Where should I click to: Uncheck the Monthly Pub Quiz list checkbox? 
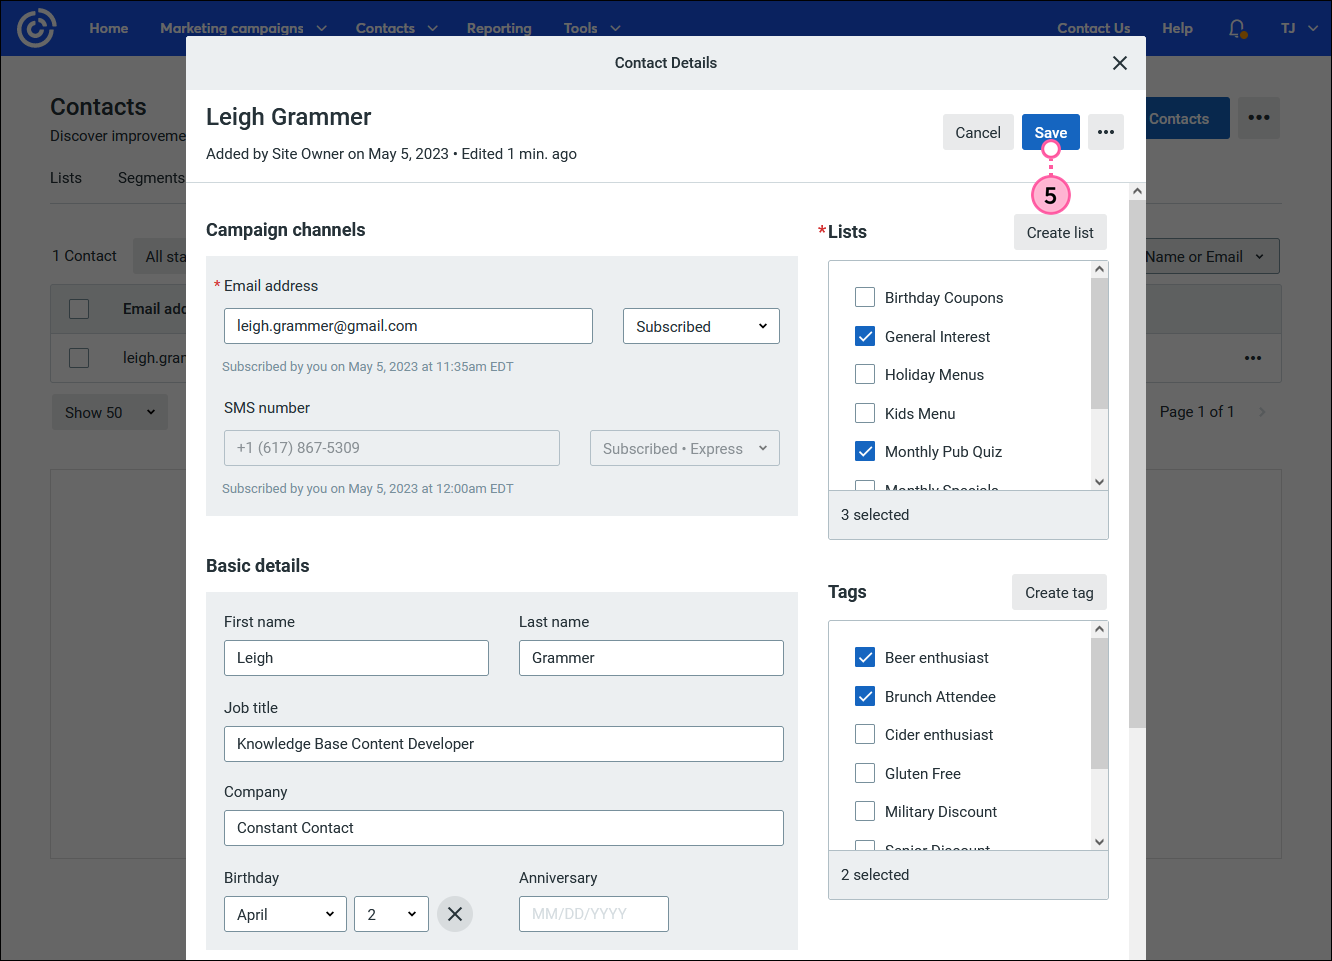[865, 451]
